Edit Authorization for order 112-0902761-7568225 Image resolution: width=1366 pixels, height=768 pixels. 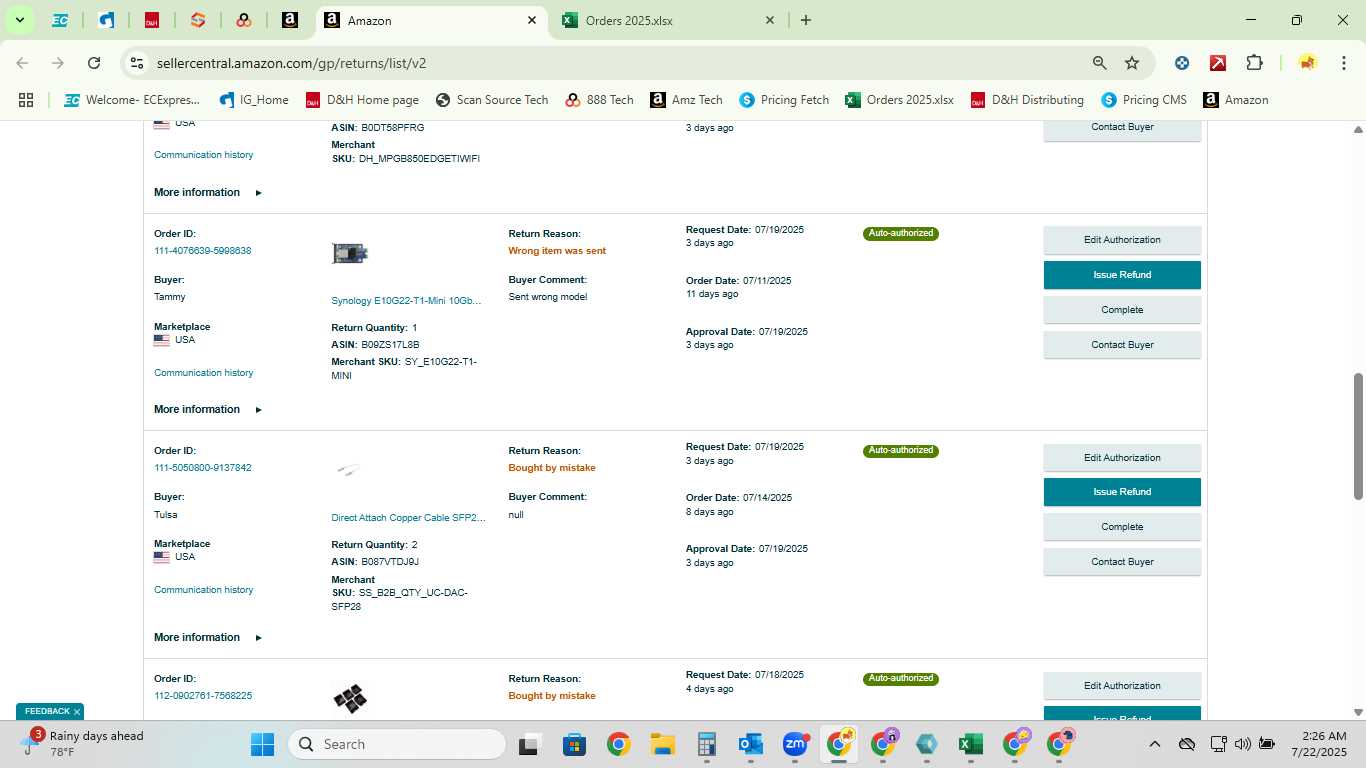[x=1122, y=686]
